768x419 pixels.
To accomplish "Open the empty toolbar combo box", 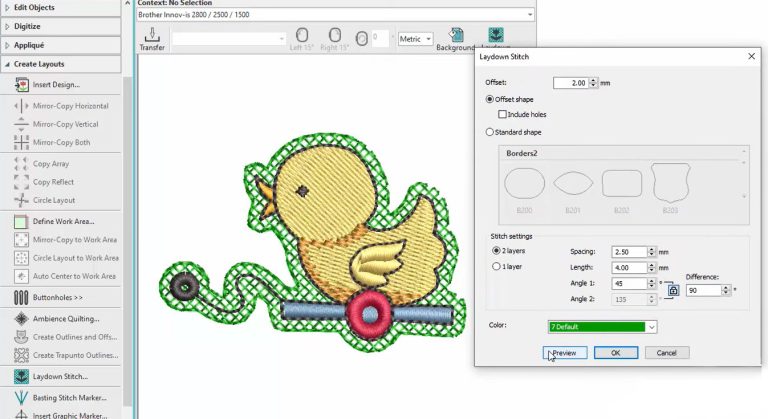I will (x=229, y=39).
